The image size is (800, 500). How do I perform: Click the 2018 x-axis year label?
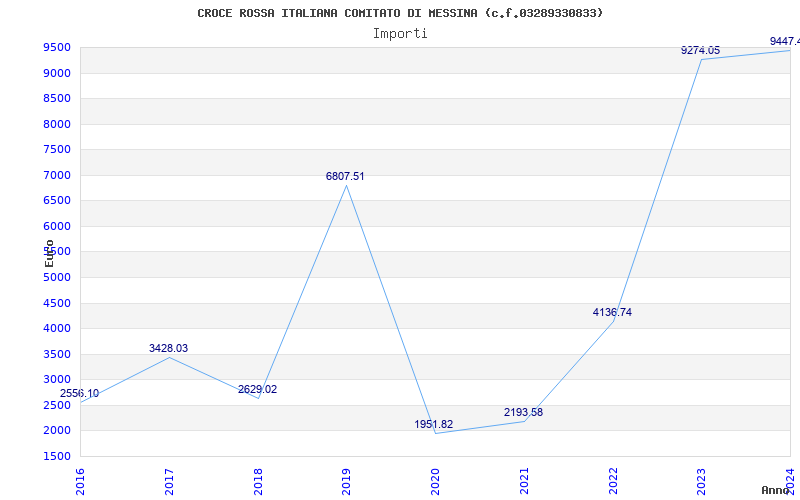258,482
